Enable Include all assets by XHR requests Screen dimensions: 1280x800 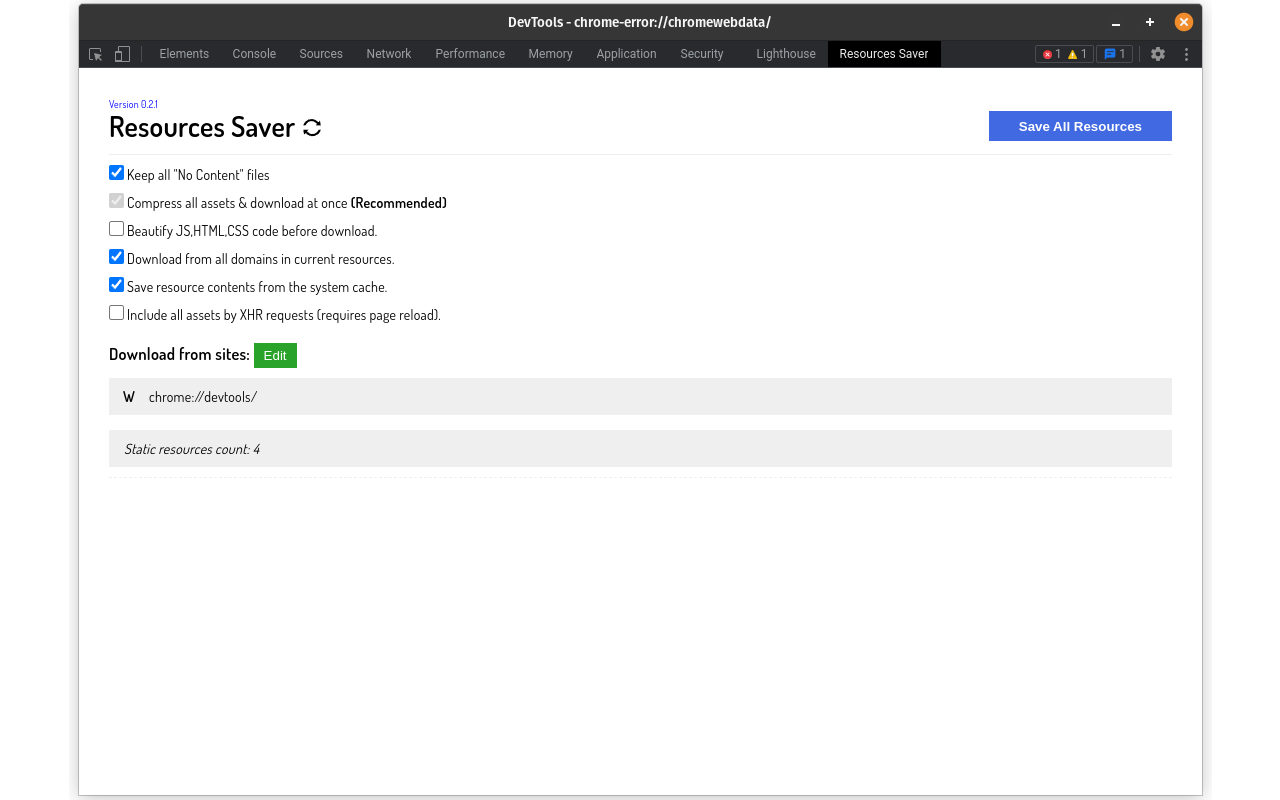(117, 313)
